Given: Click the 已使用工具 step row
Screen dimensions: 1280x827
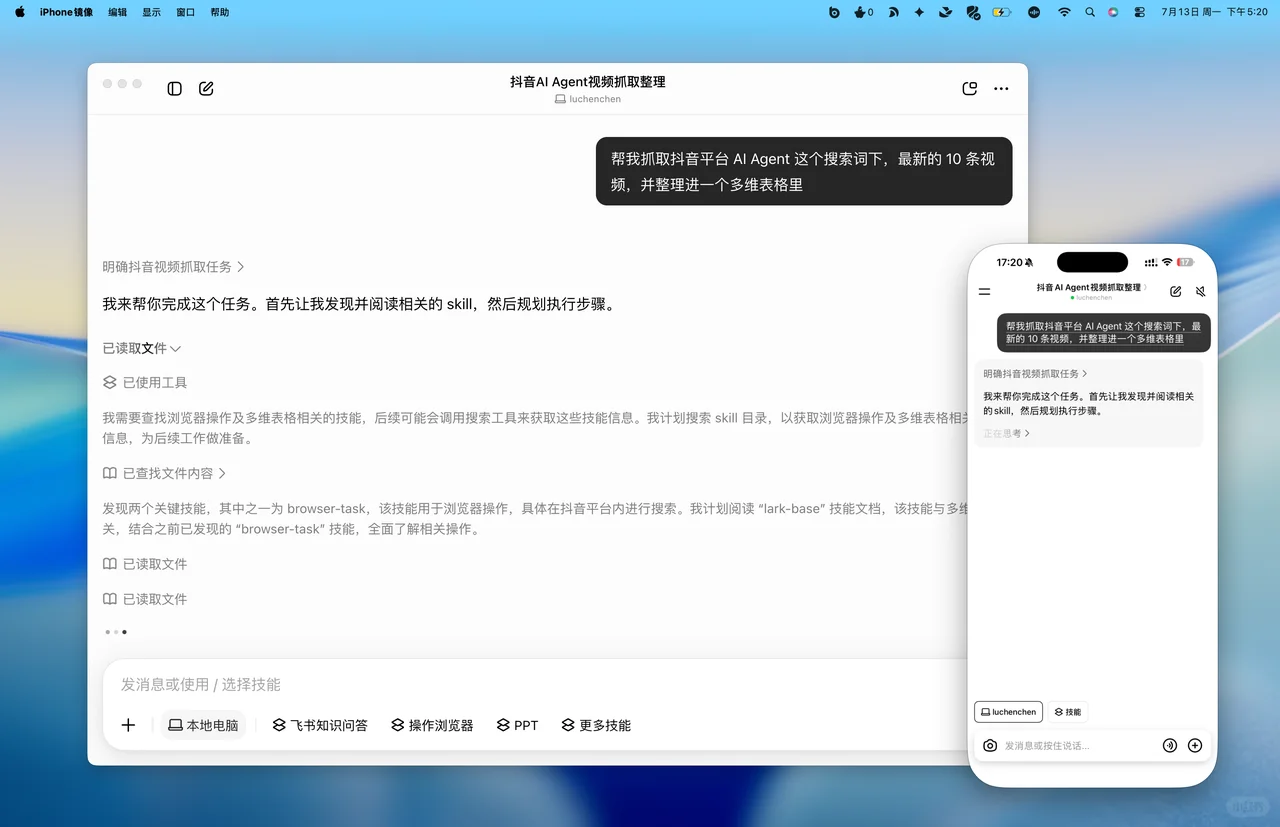Looking at the screenshot, I should pyautogui.click(x=145, y=382).
